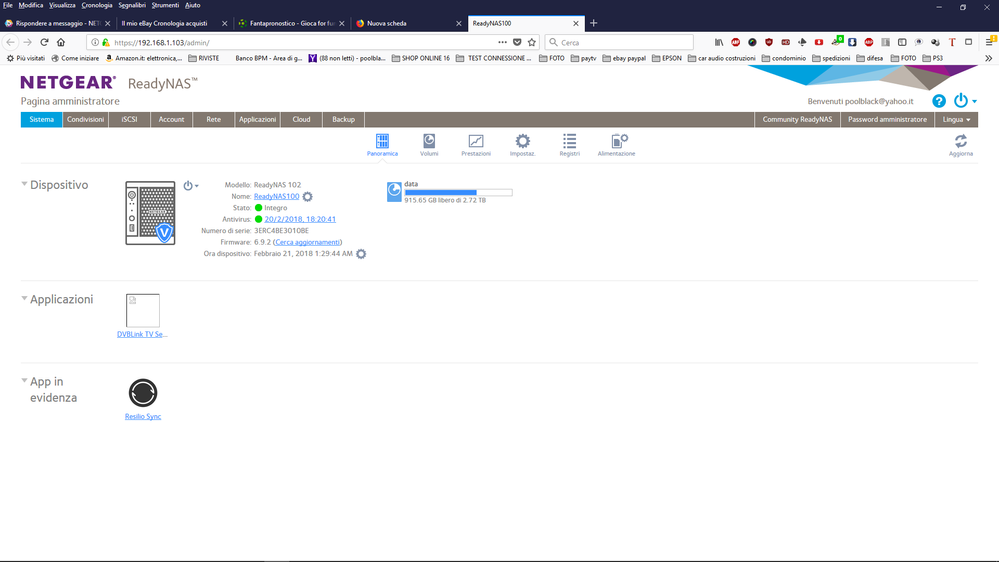Click the blue help question mark icon
The width and height of the screenshot is (999, 562).
coord(939,101)
